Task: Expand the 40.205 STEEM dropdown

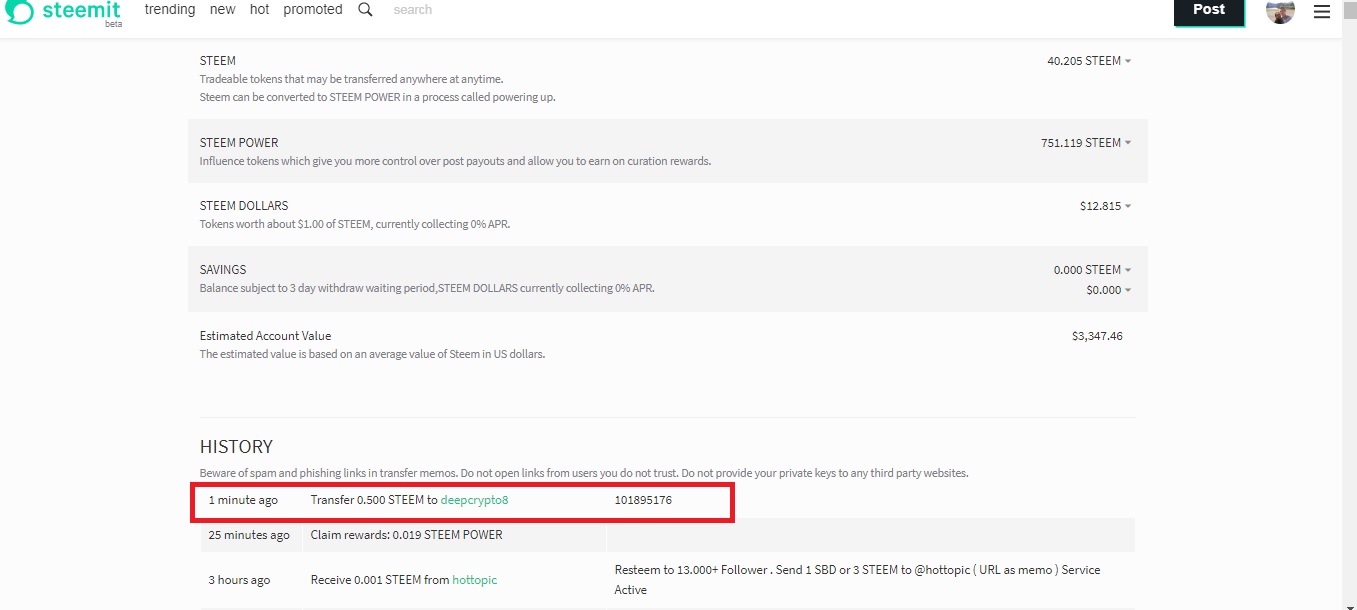Action: pos(1089,61)
